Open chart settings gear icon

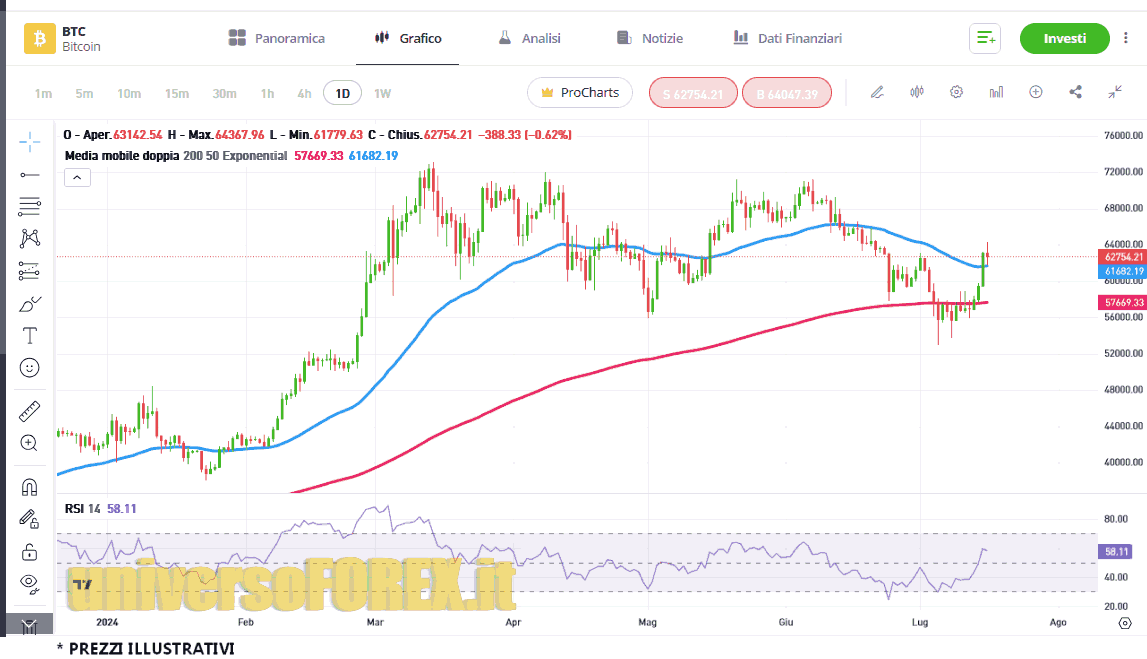point(956,92)
